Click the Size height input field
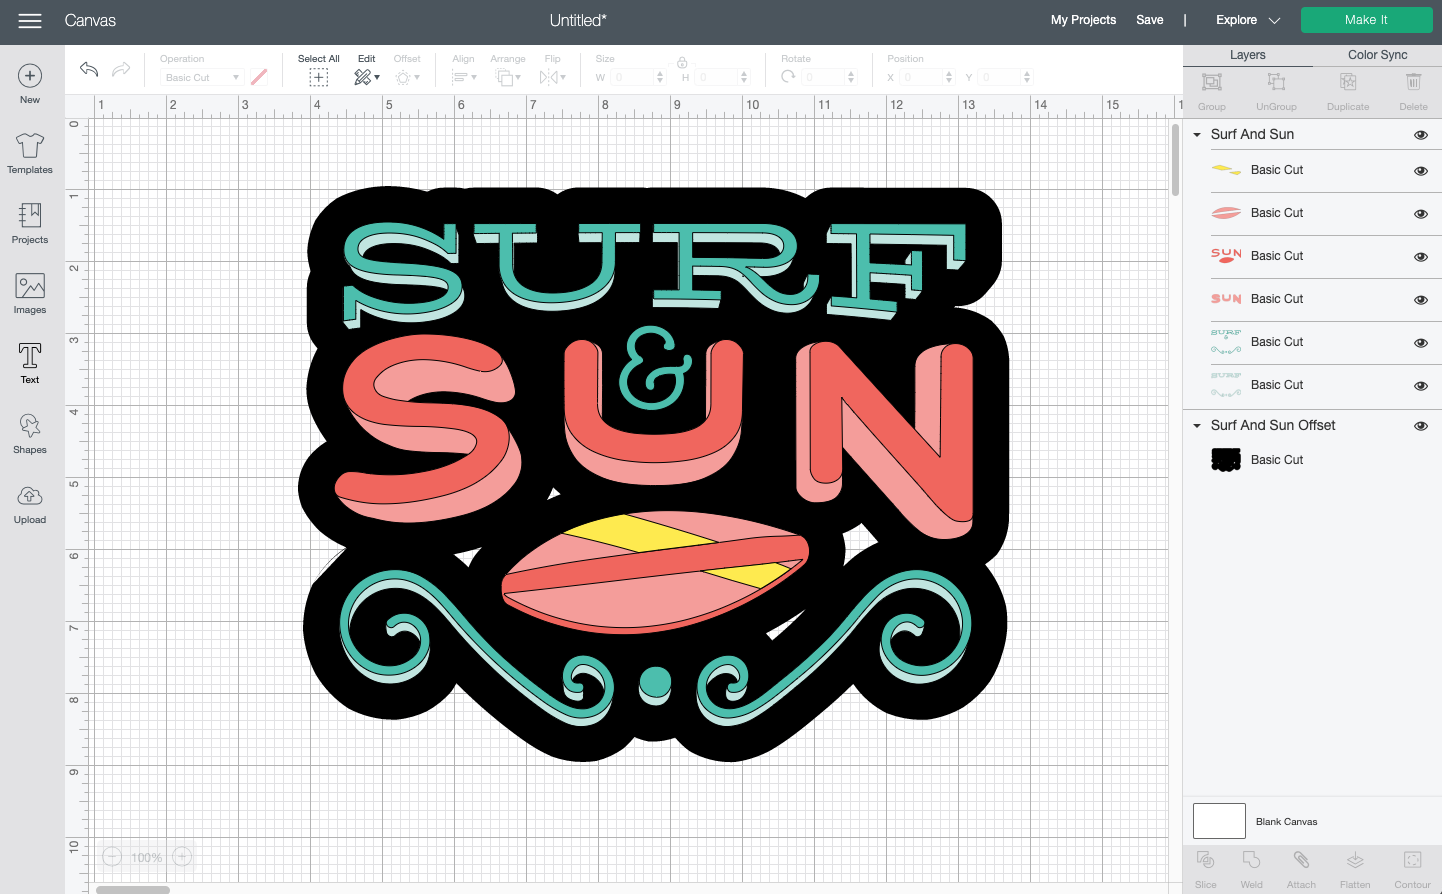This screenshot has width=1442, height=894. tap(718, 77)
